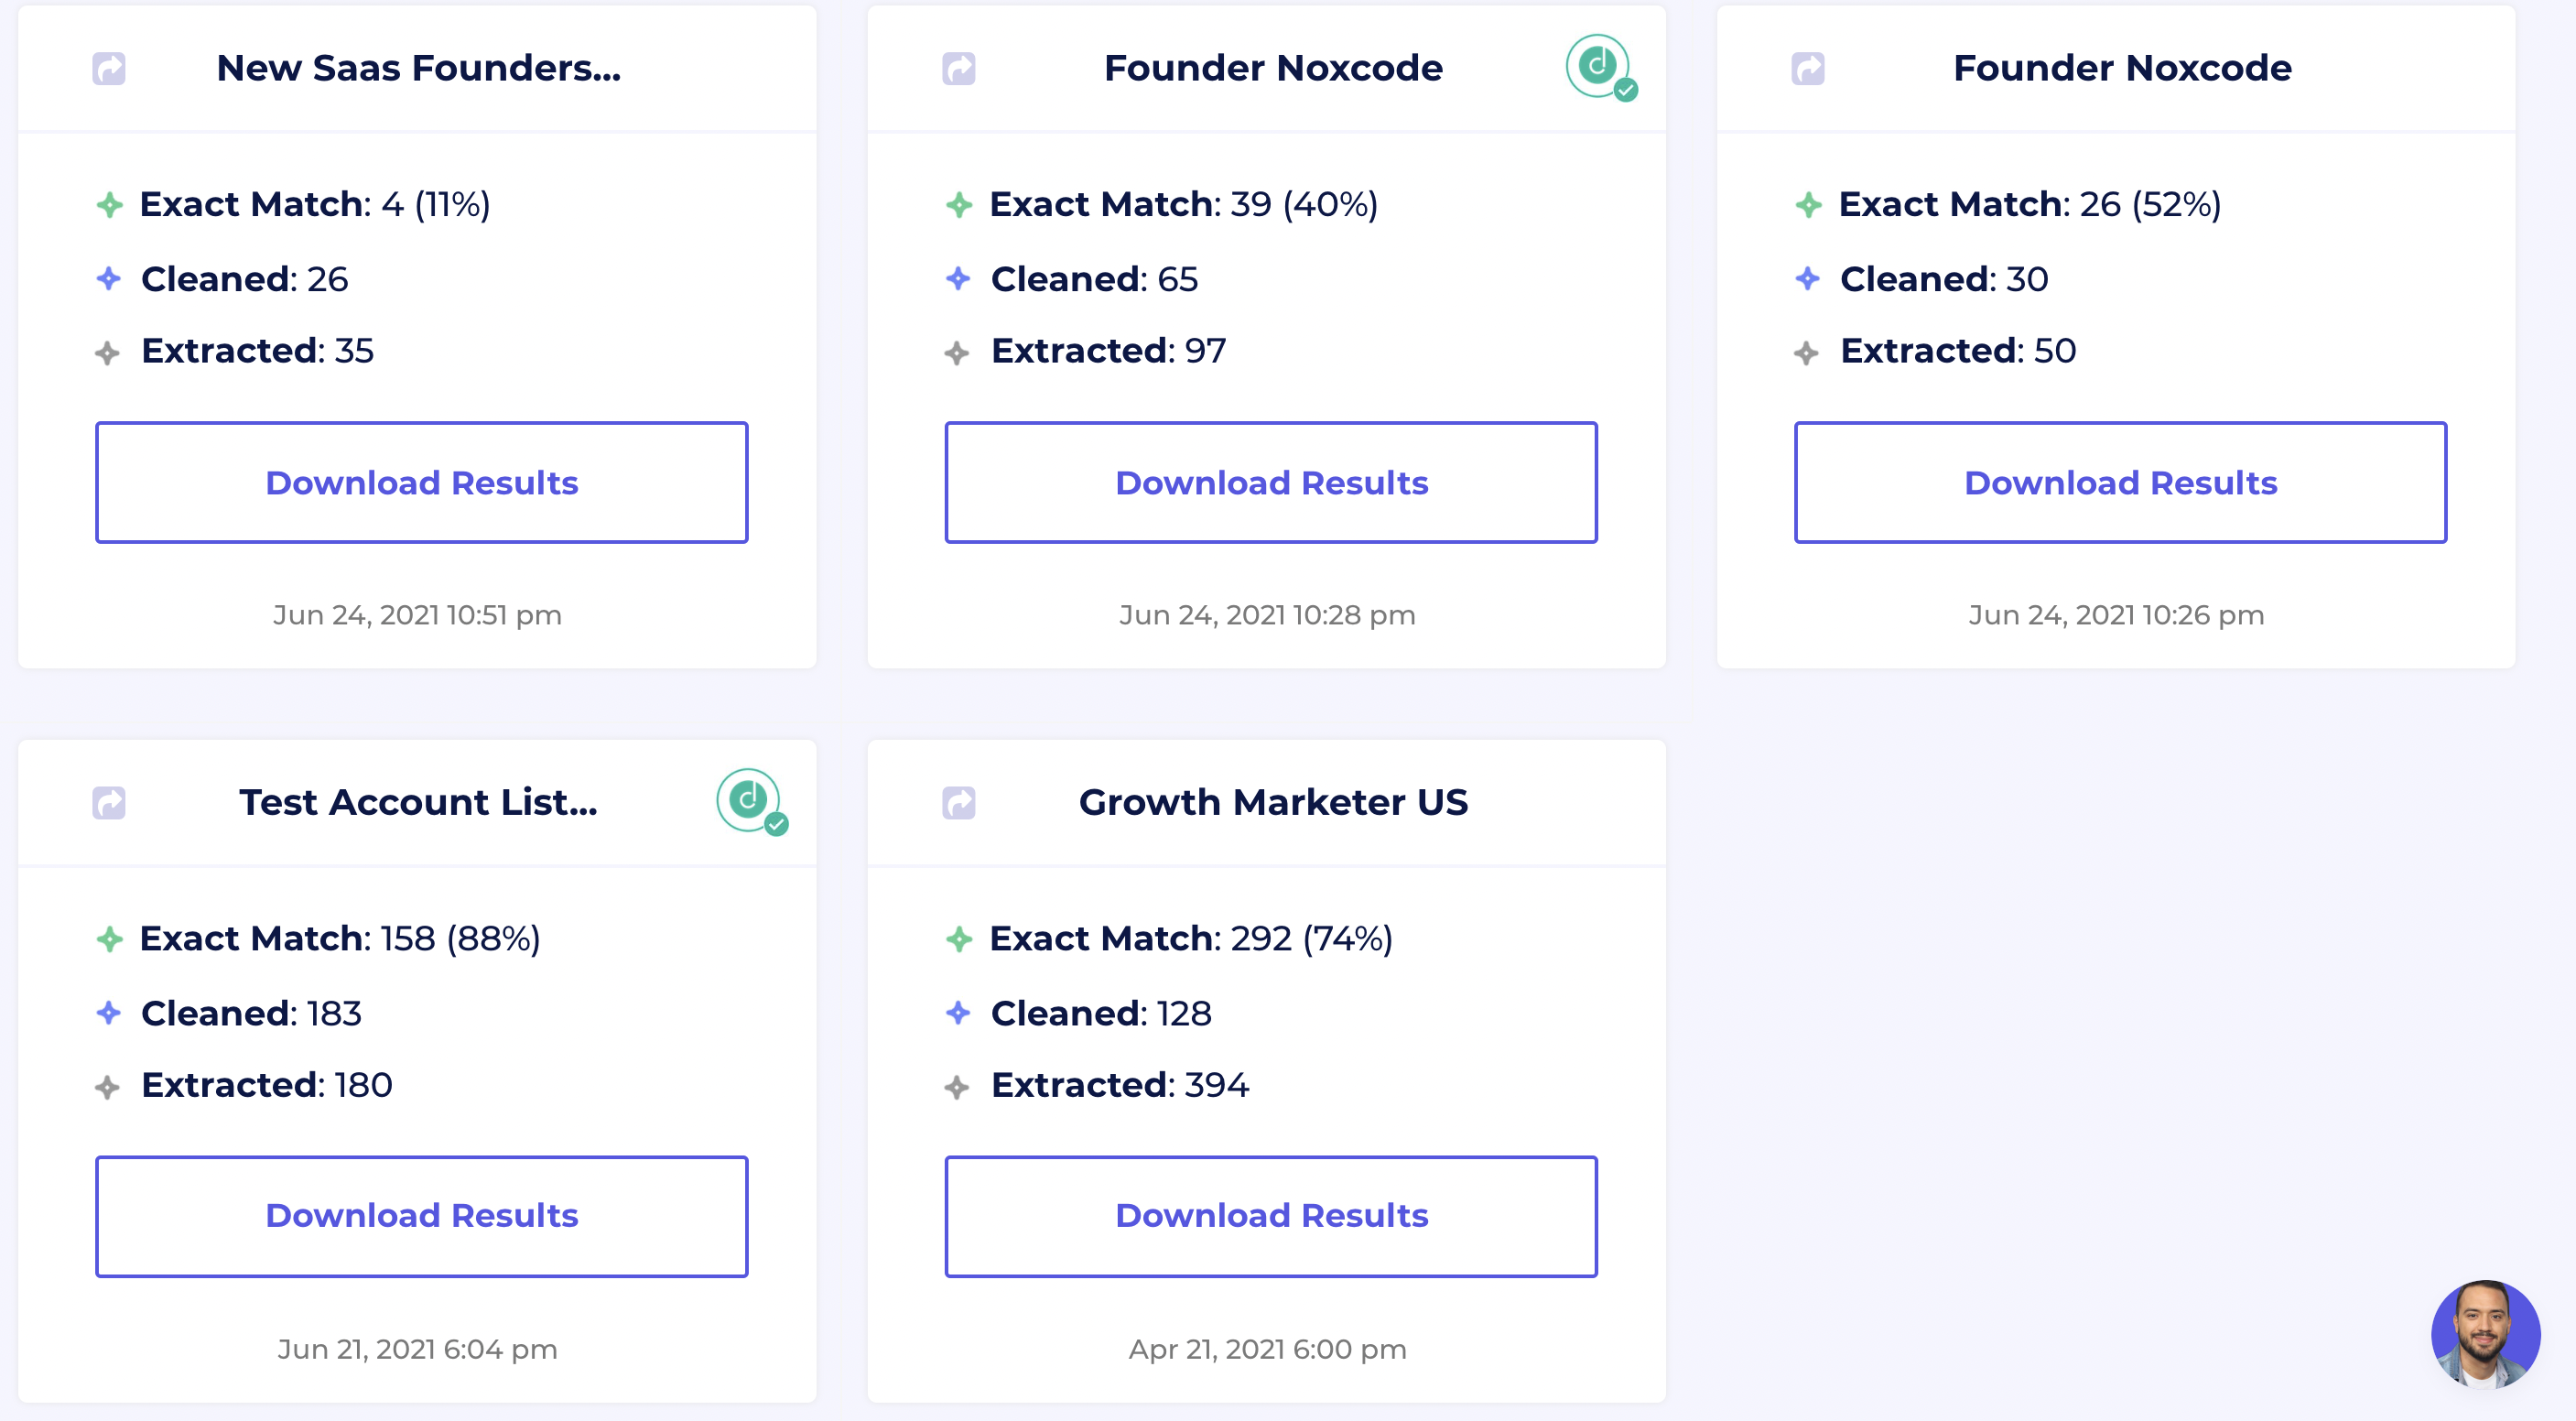2576x1421 pixels.
Task: Click share icon on Founder Noxcode 10:28 pm card
Action: coord(958,69)
